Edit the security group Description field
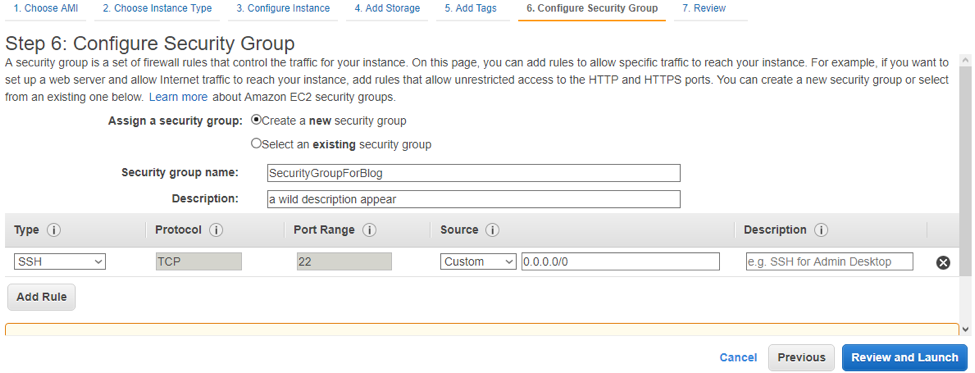975x373 pixels. click(x=473, y=199)
